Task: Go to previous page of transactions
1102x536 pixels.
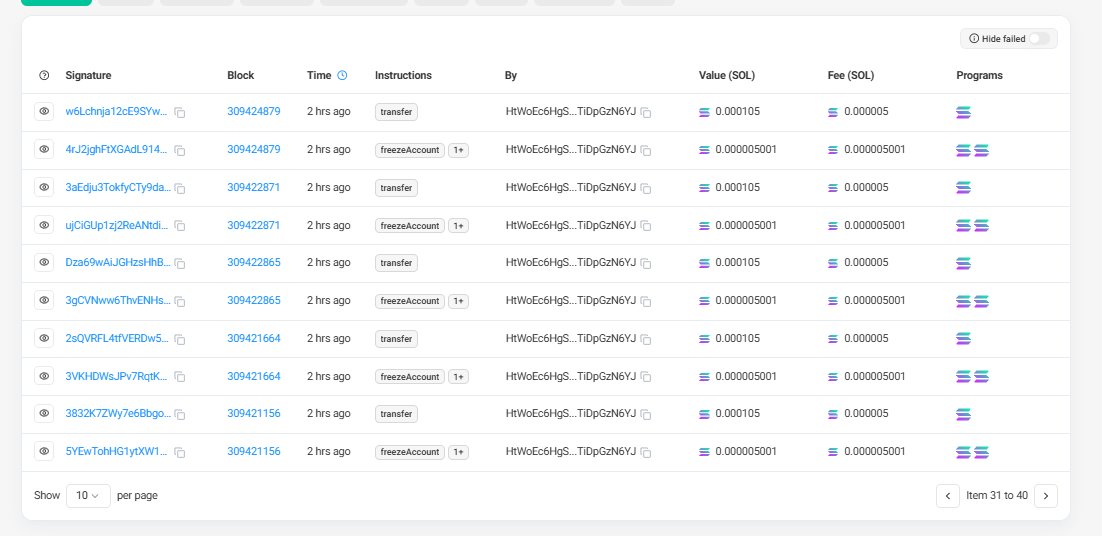Action: click(947, 496)
